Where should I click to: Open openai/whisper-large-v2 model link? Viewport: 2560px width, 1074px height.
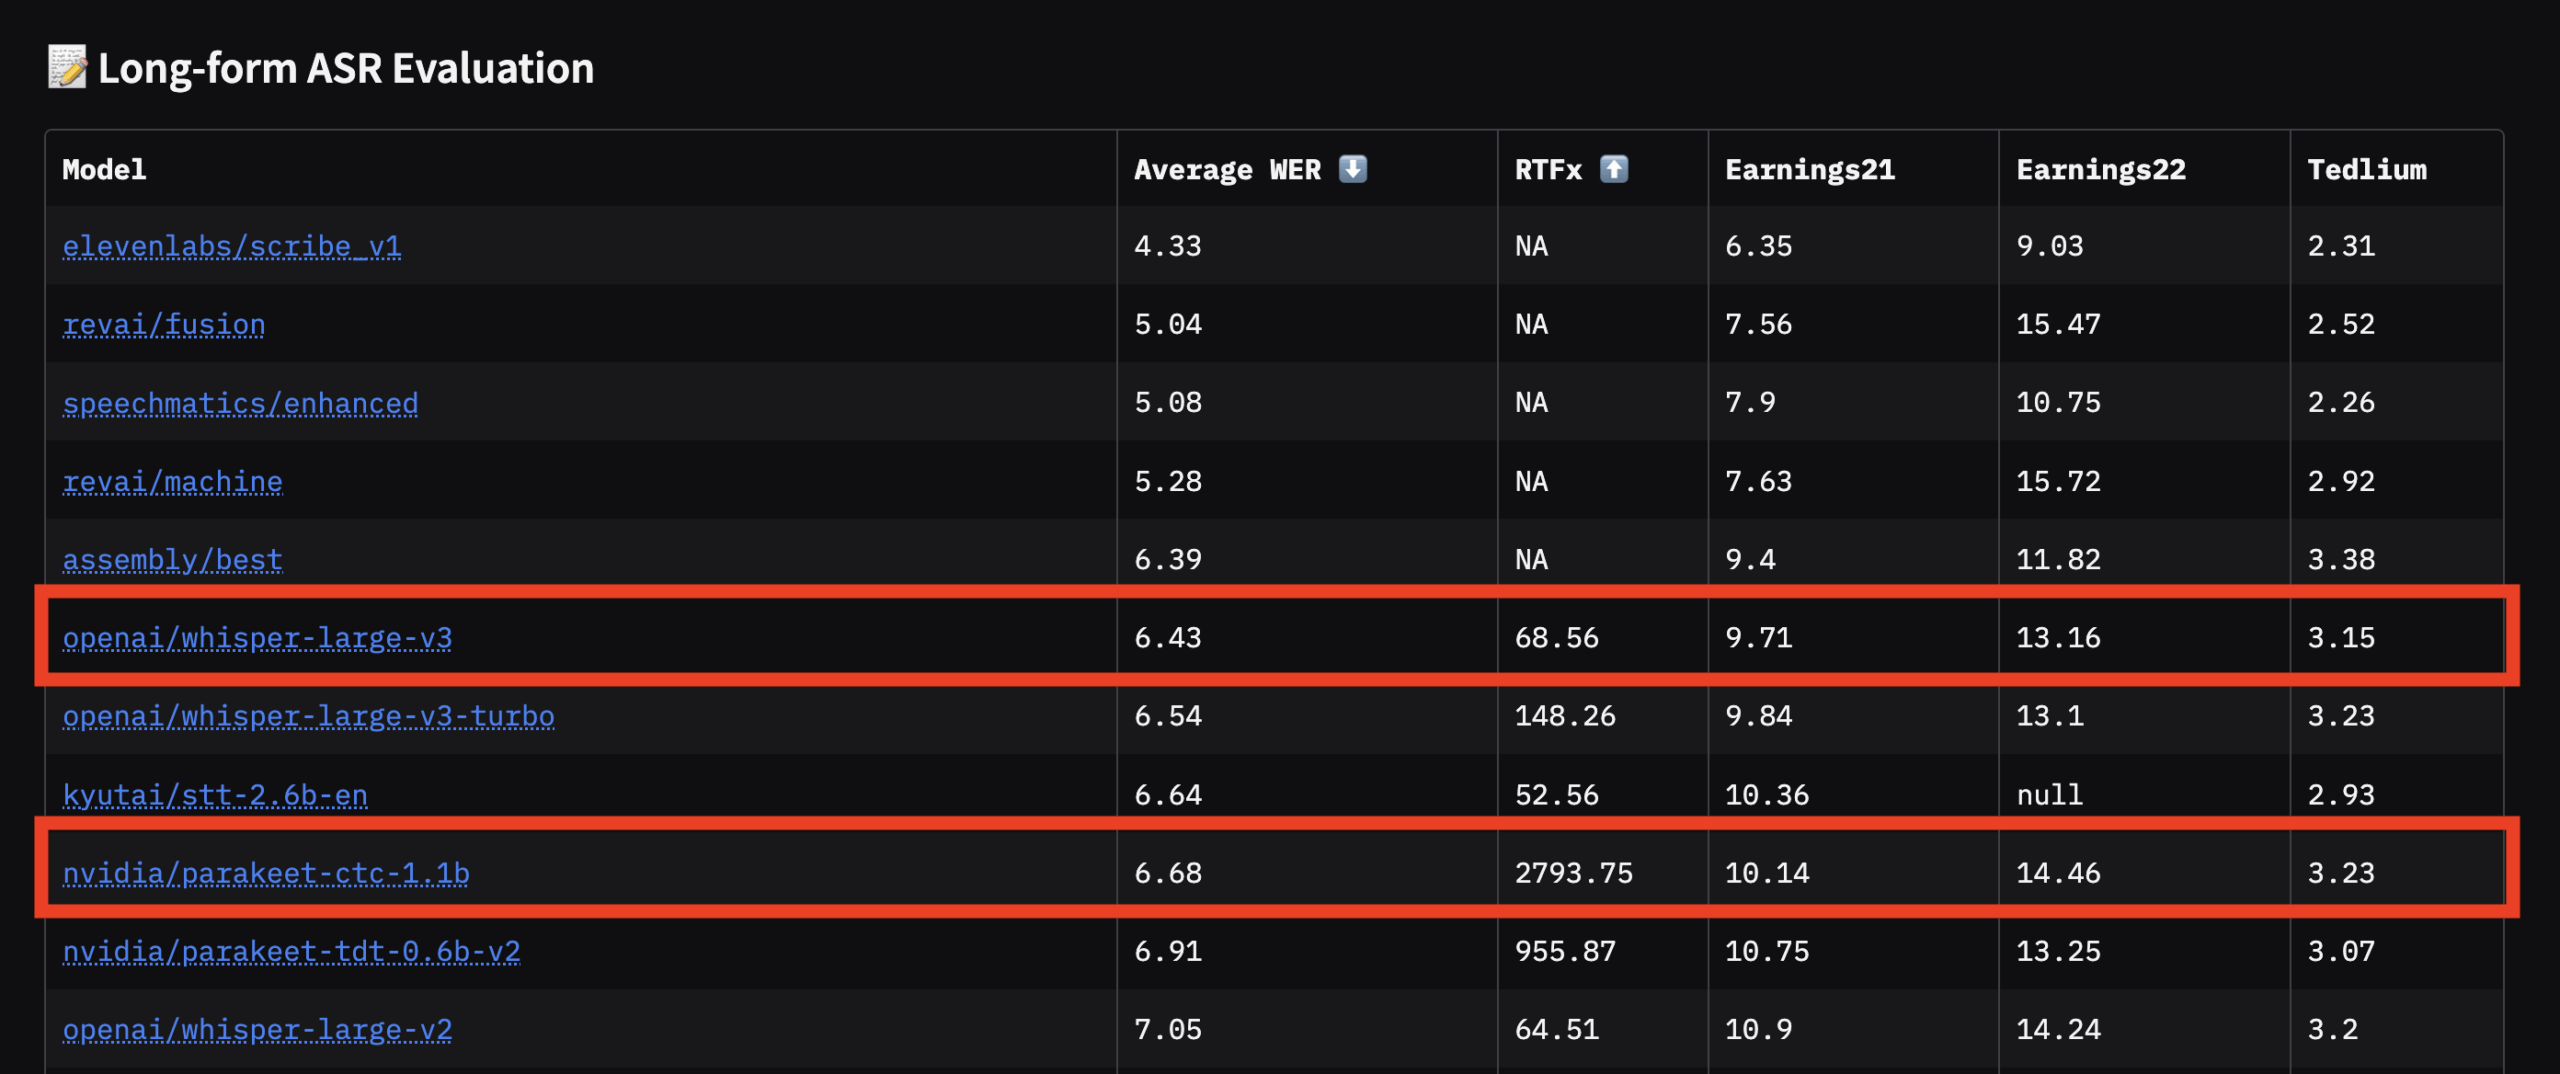tap(257, 1029)
